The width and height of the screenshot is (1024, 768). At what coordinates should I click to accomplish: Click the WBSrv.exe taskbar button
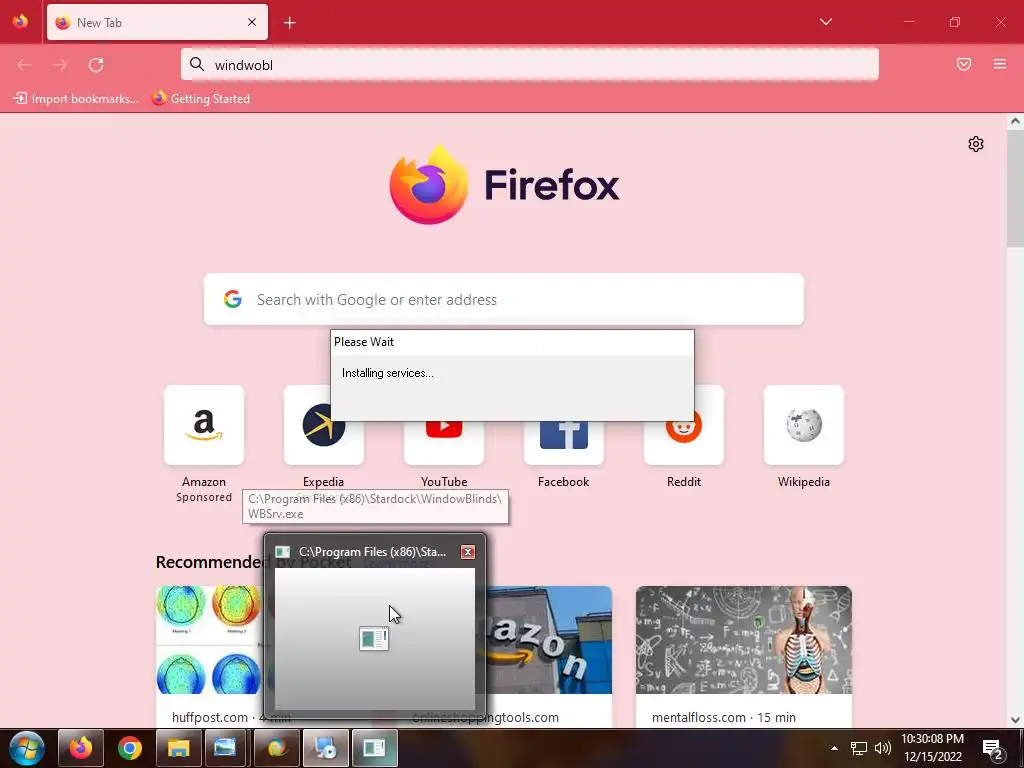pos(375,748)
